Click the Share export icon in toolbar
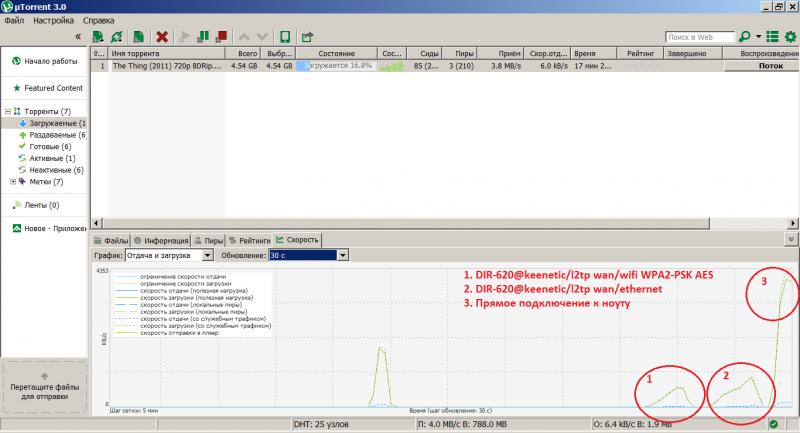800x433 pixels. (x=307, y=37)
